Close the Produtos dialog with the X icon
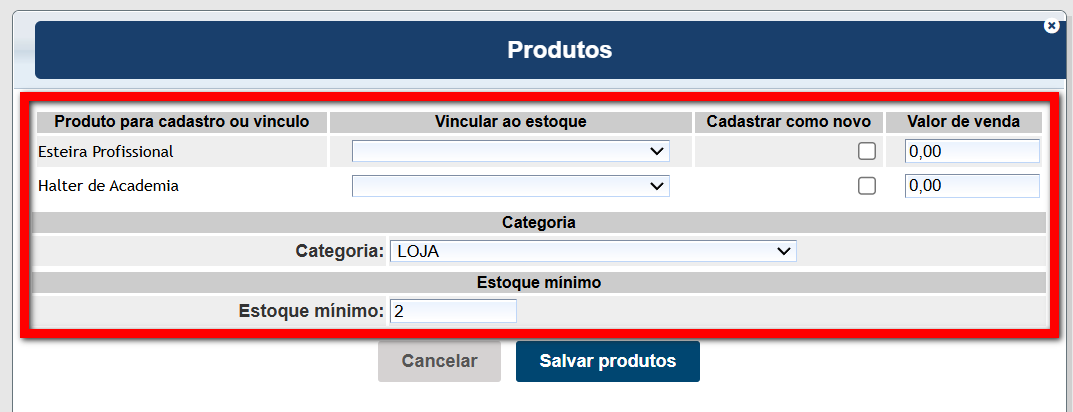Image resolution: width=1073 pixels, height=412 pixels. (x=1051, y=26)
